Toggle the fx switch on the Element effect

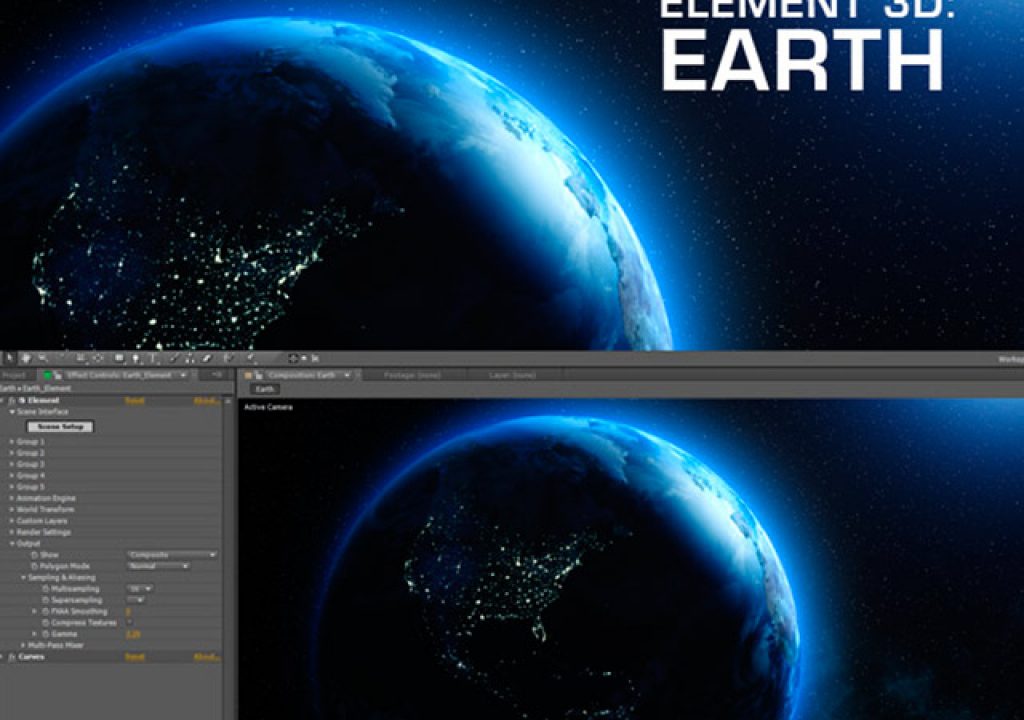pos(14,400)
